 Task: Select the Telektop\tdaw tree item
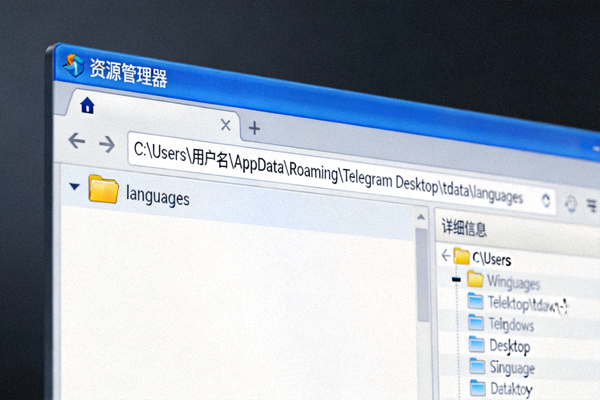point(528,304)
